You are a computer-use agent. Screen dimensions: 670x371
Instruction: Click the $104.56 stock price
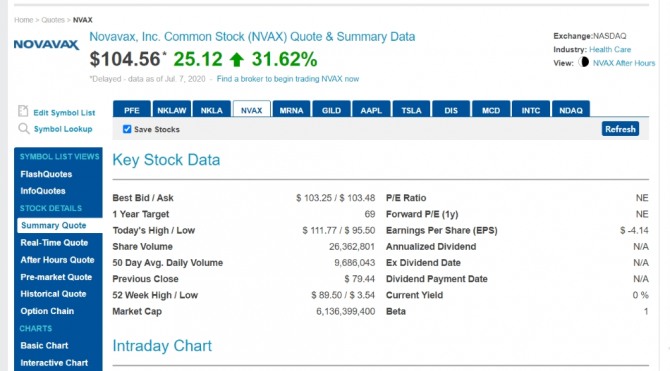pos(125,59)
